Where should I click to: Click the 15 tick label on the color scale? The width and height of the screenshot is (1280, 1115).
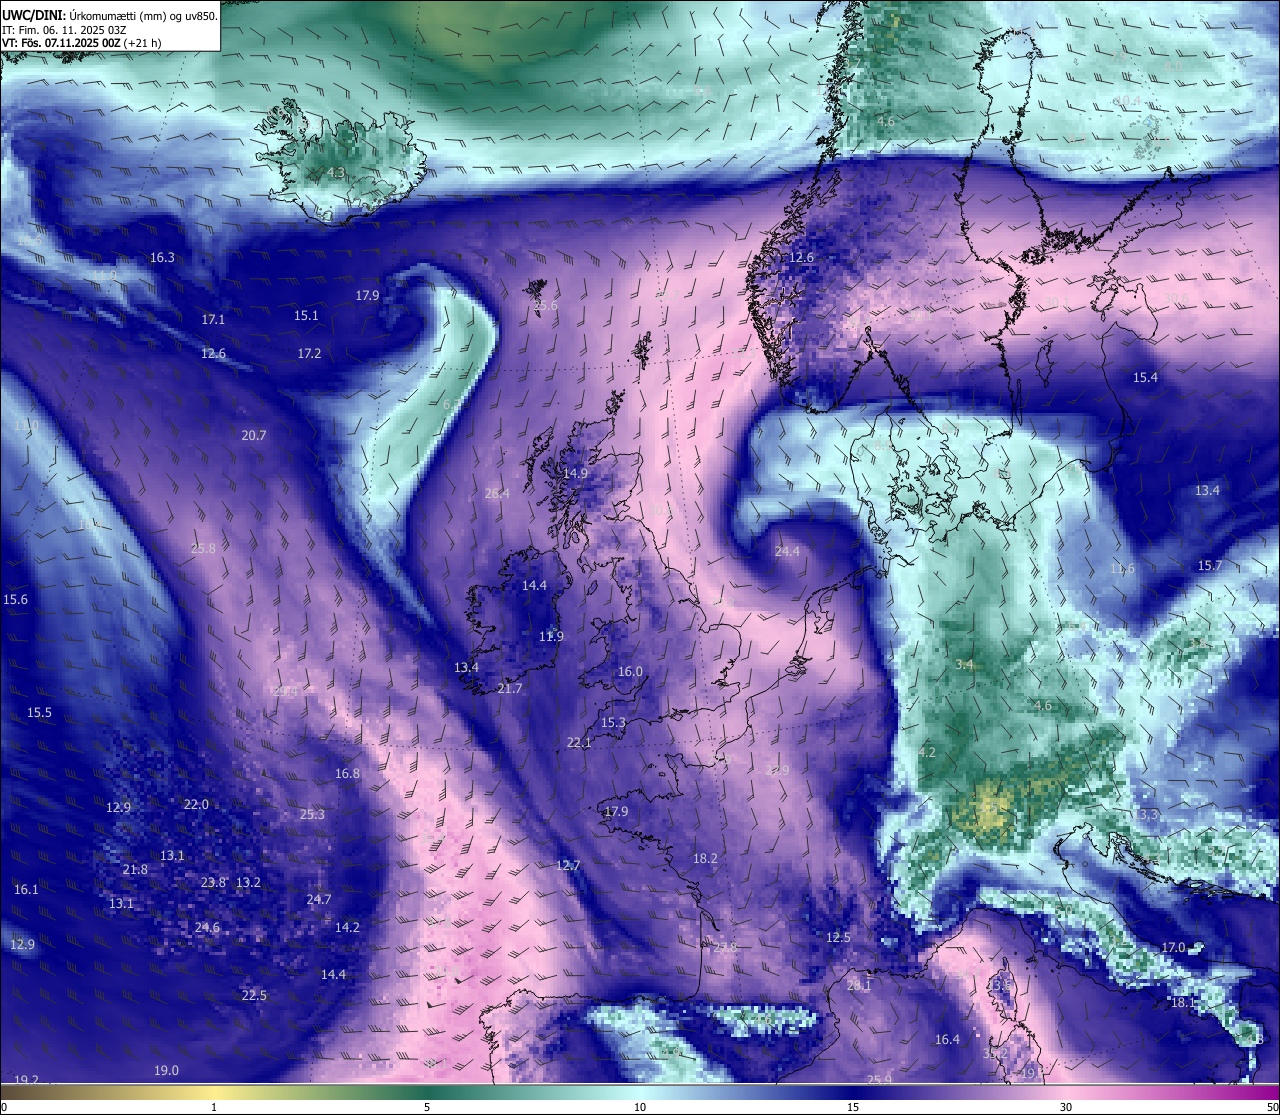point(853,1107)
